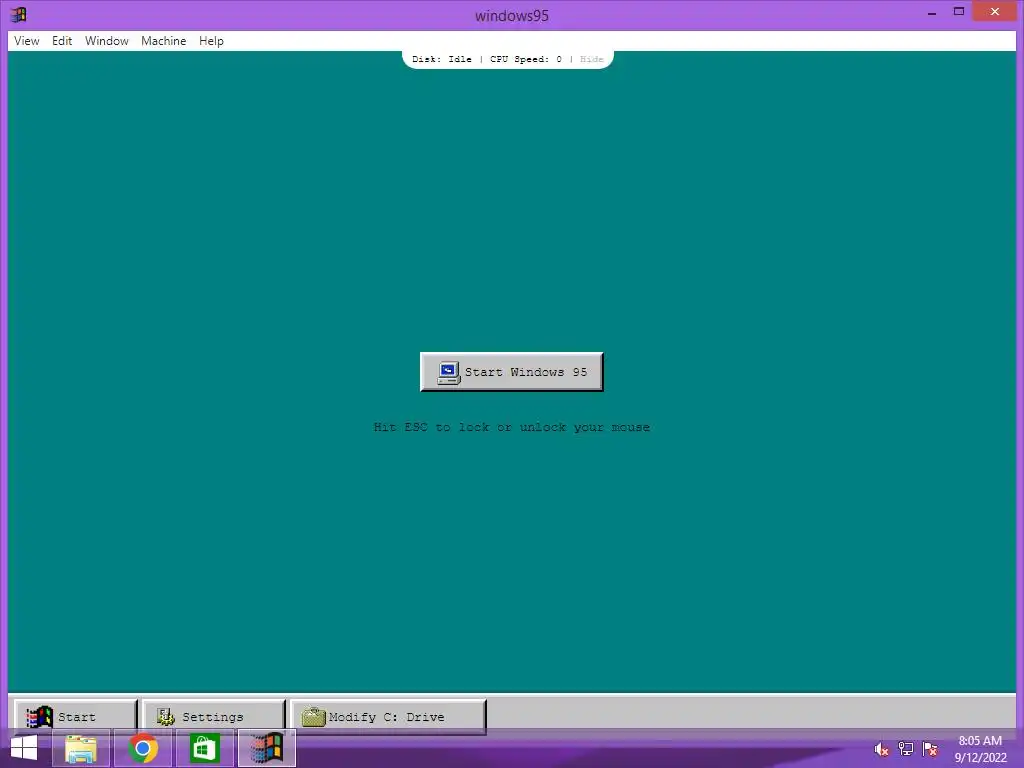1024x768 pixels.
Task: Click the gear icon on Settings tab
Action: click(x=166, y=716)
